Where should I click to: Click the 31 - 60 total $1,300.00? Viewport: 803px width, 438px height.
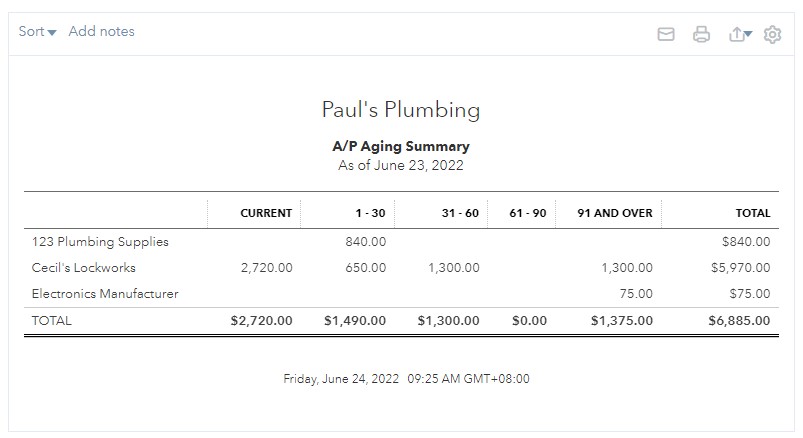pyautogui.click(x=449, y=321)
